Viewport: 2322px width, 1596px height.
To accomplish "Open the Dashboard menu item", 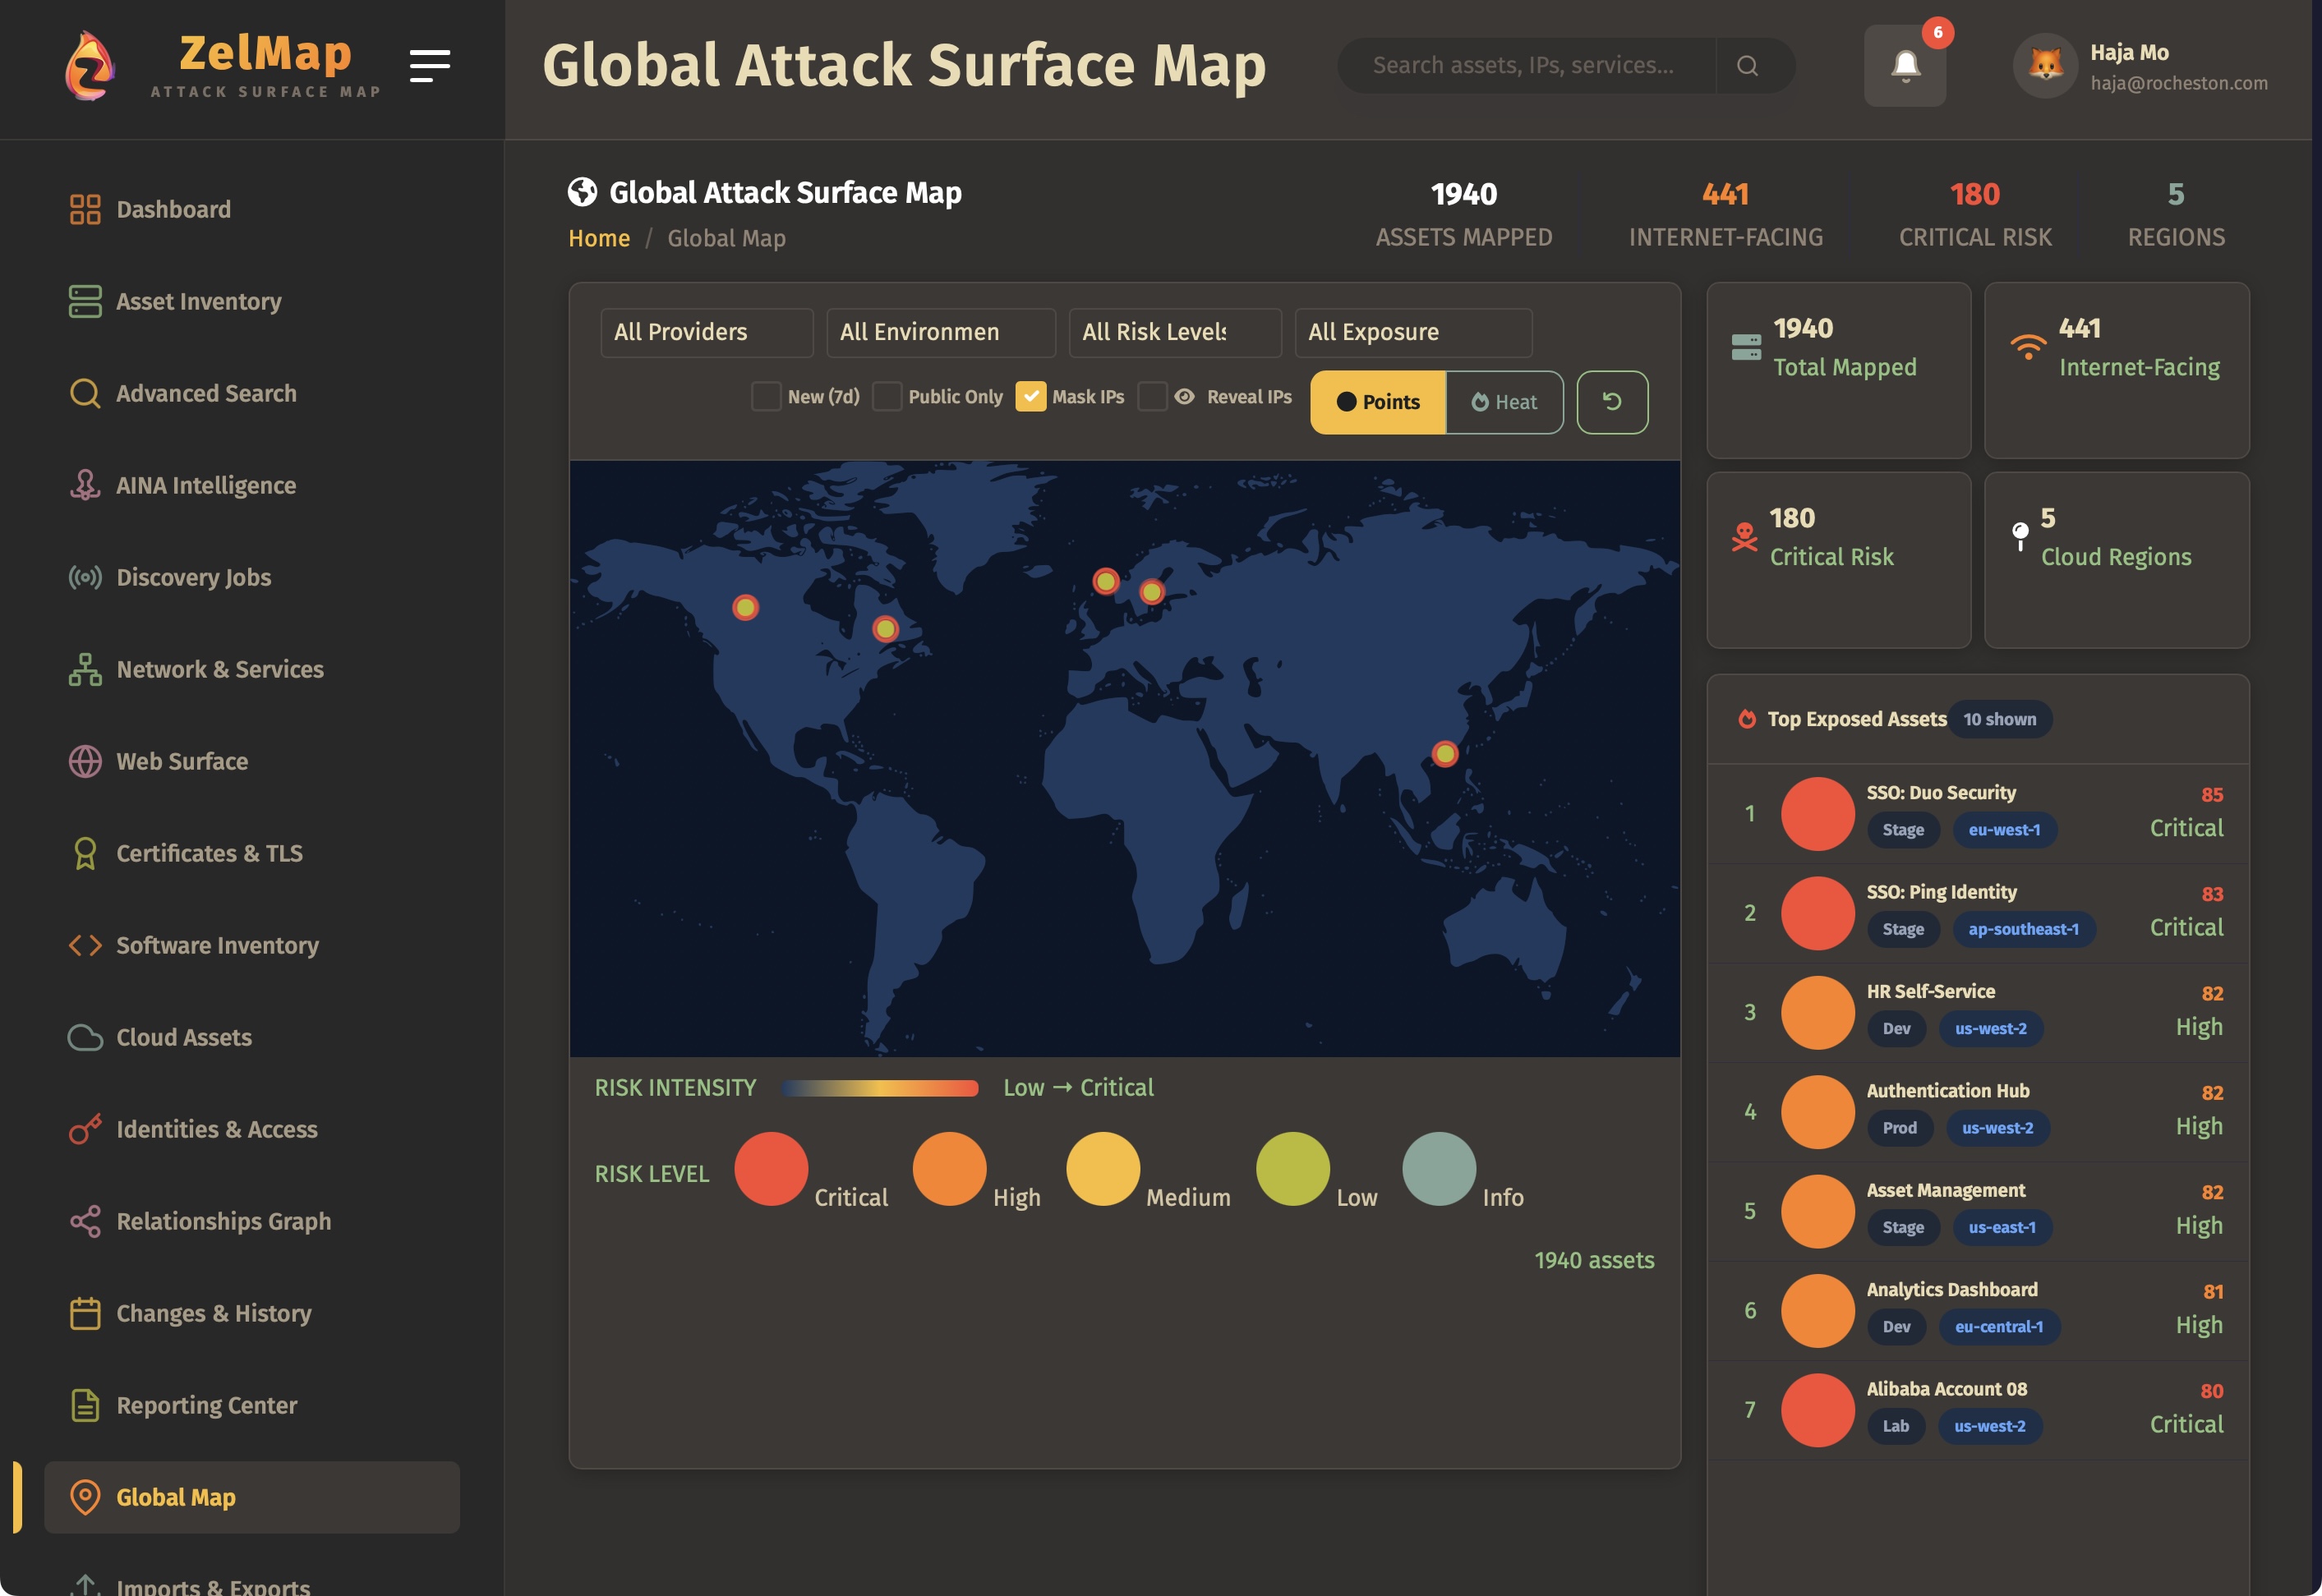I will 174,209.
